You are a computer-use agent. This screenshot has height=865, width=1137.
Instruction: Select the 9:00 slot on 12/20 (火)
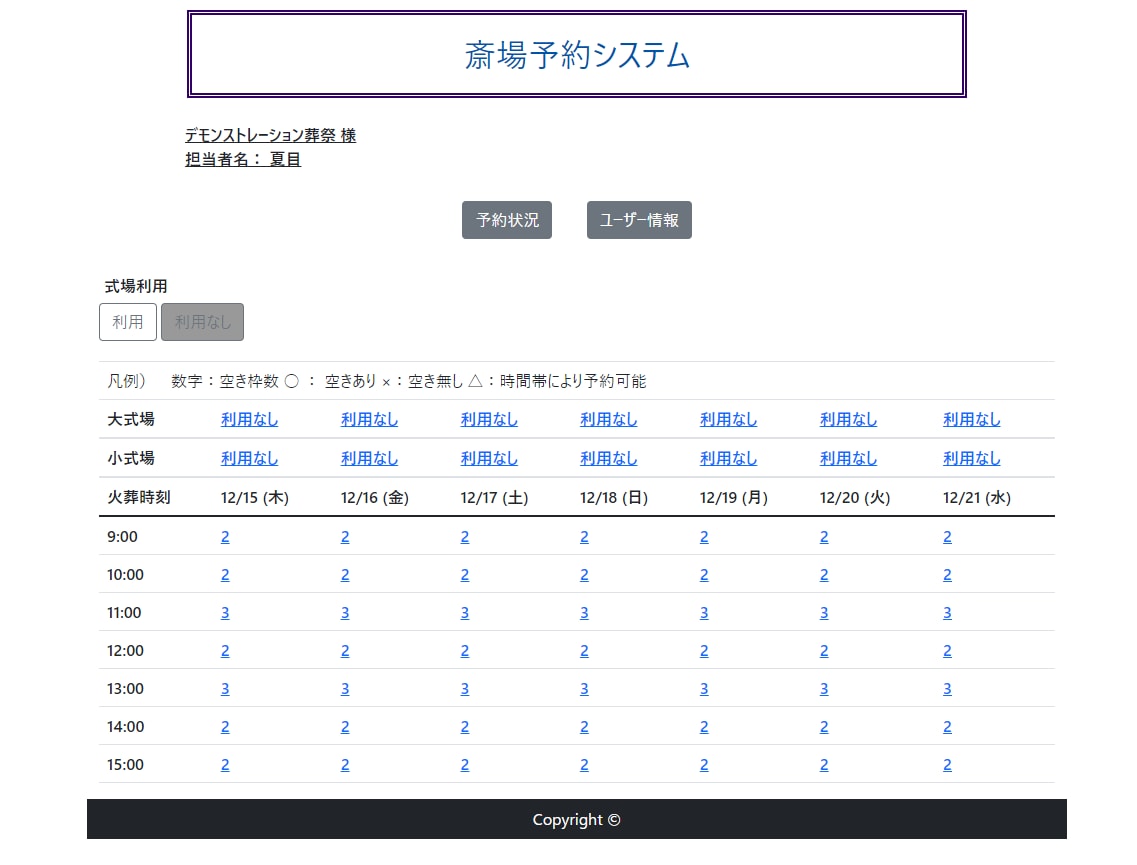tap(824, 537)
